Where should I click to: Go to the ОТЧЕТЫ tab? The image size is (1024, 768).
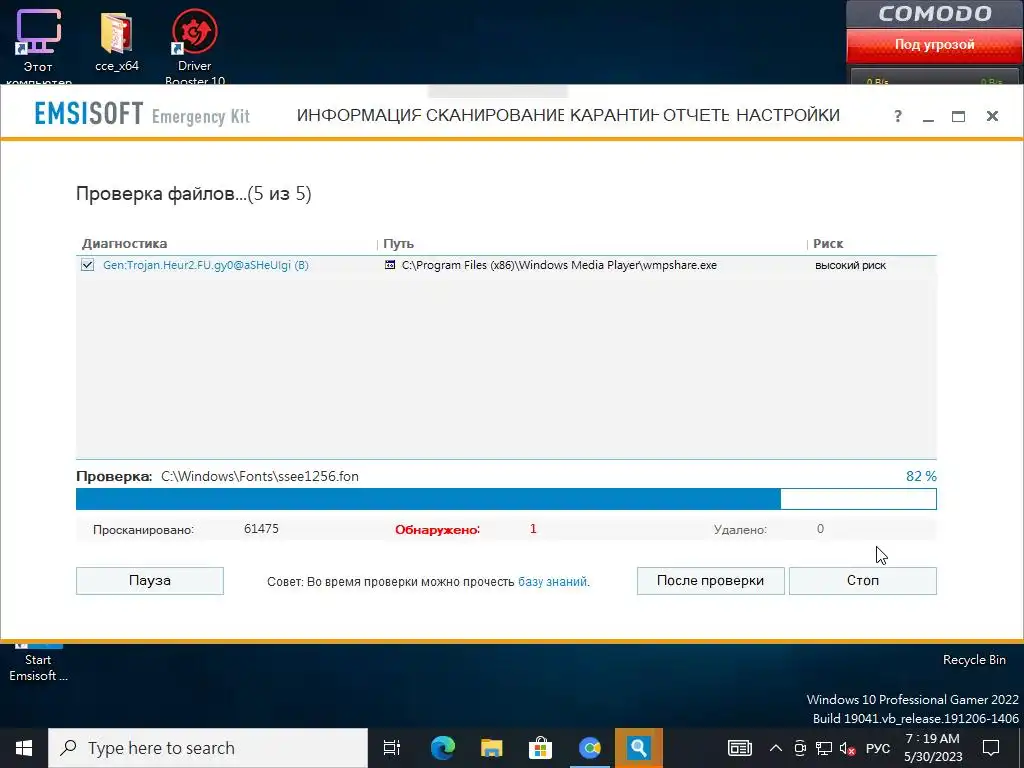coord(697,116)
